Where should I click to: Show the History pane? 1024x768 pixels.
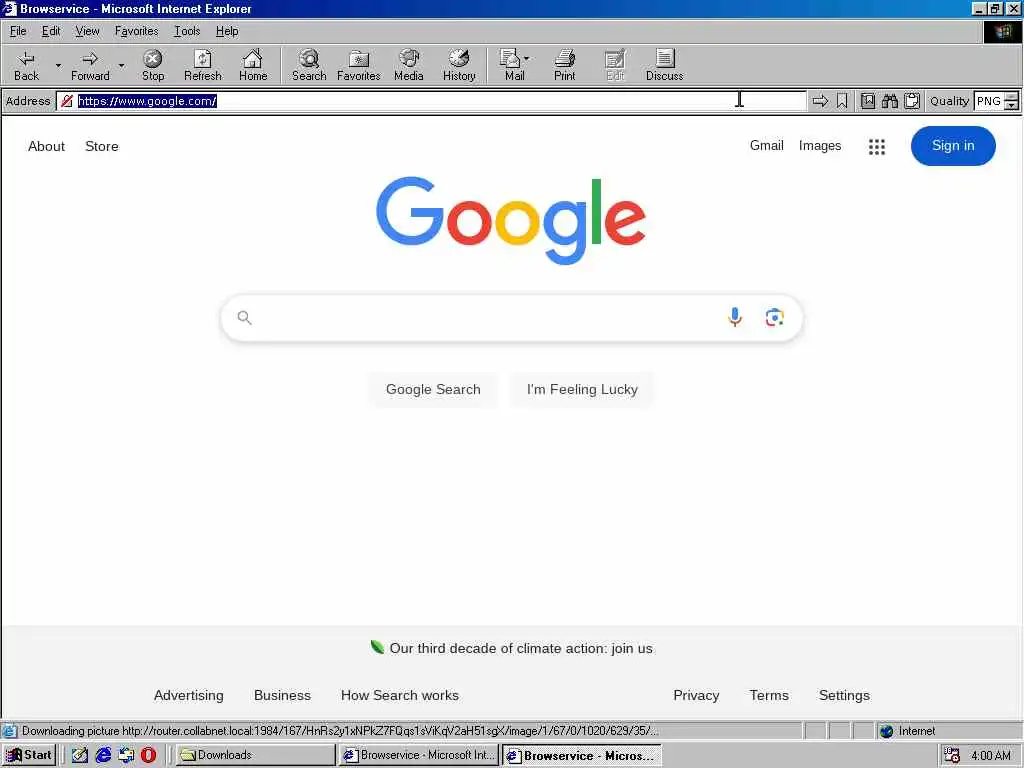459,65
